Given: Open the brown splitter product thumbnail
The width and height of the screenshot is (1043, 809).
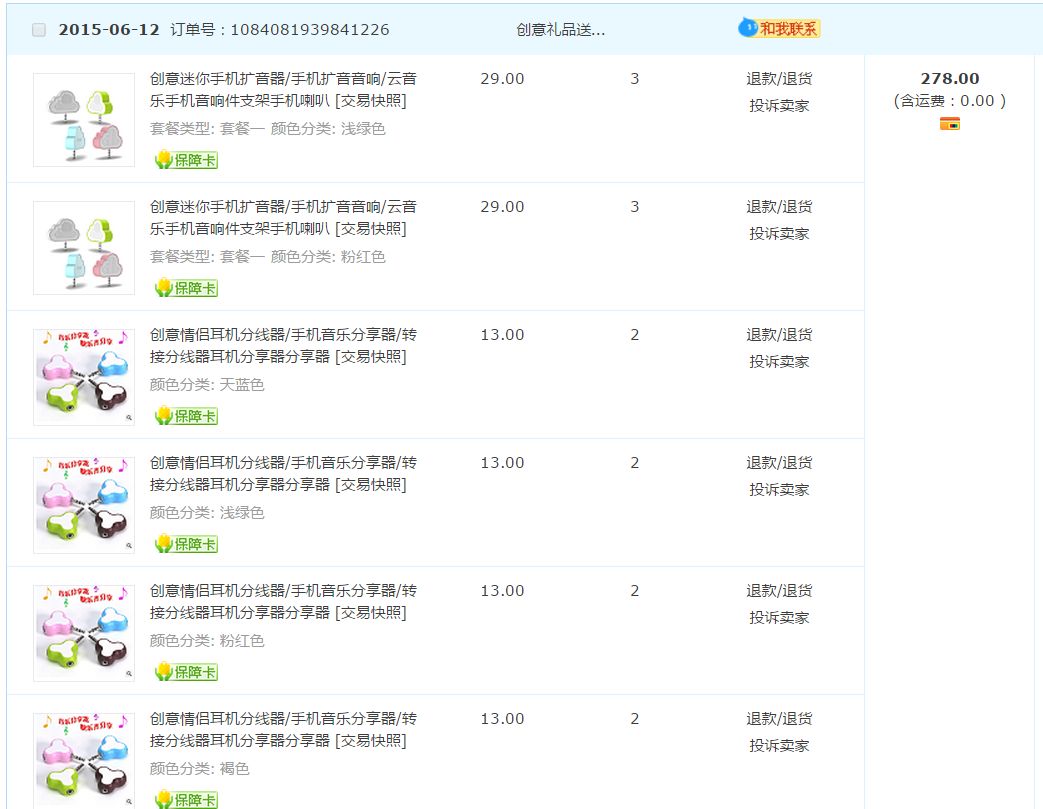Looking at the screenshot, I should tap(84, 760).
